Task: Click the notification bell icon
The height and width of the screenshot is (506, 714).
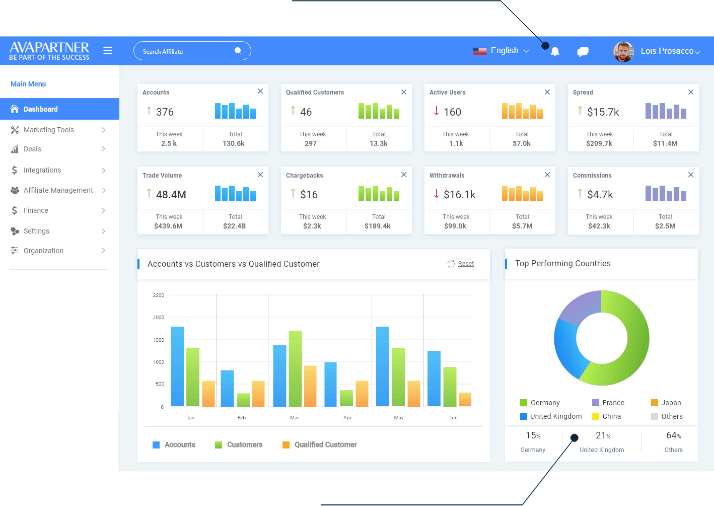Action: pos(556,51)
